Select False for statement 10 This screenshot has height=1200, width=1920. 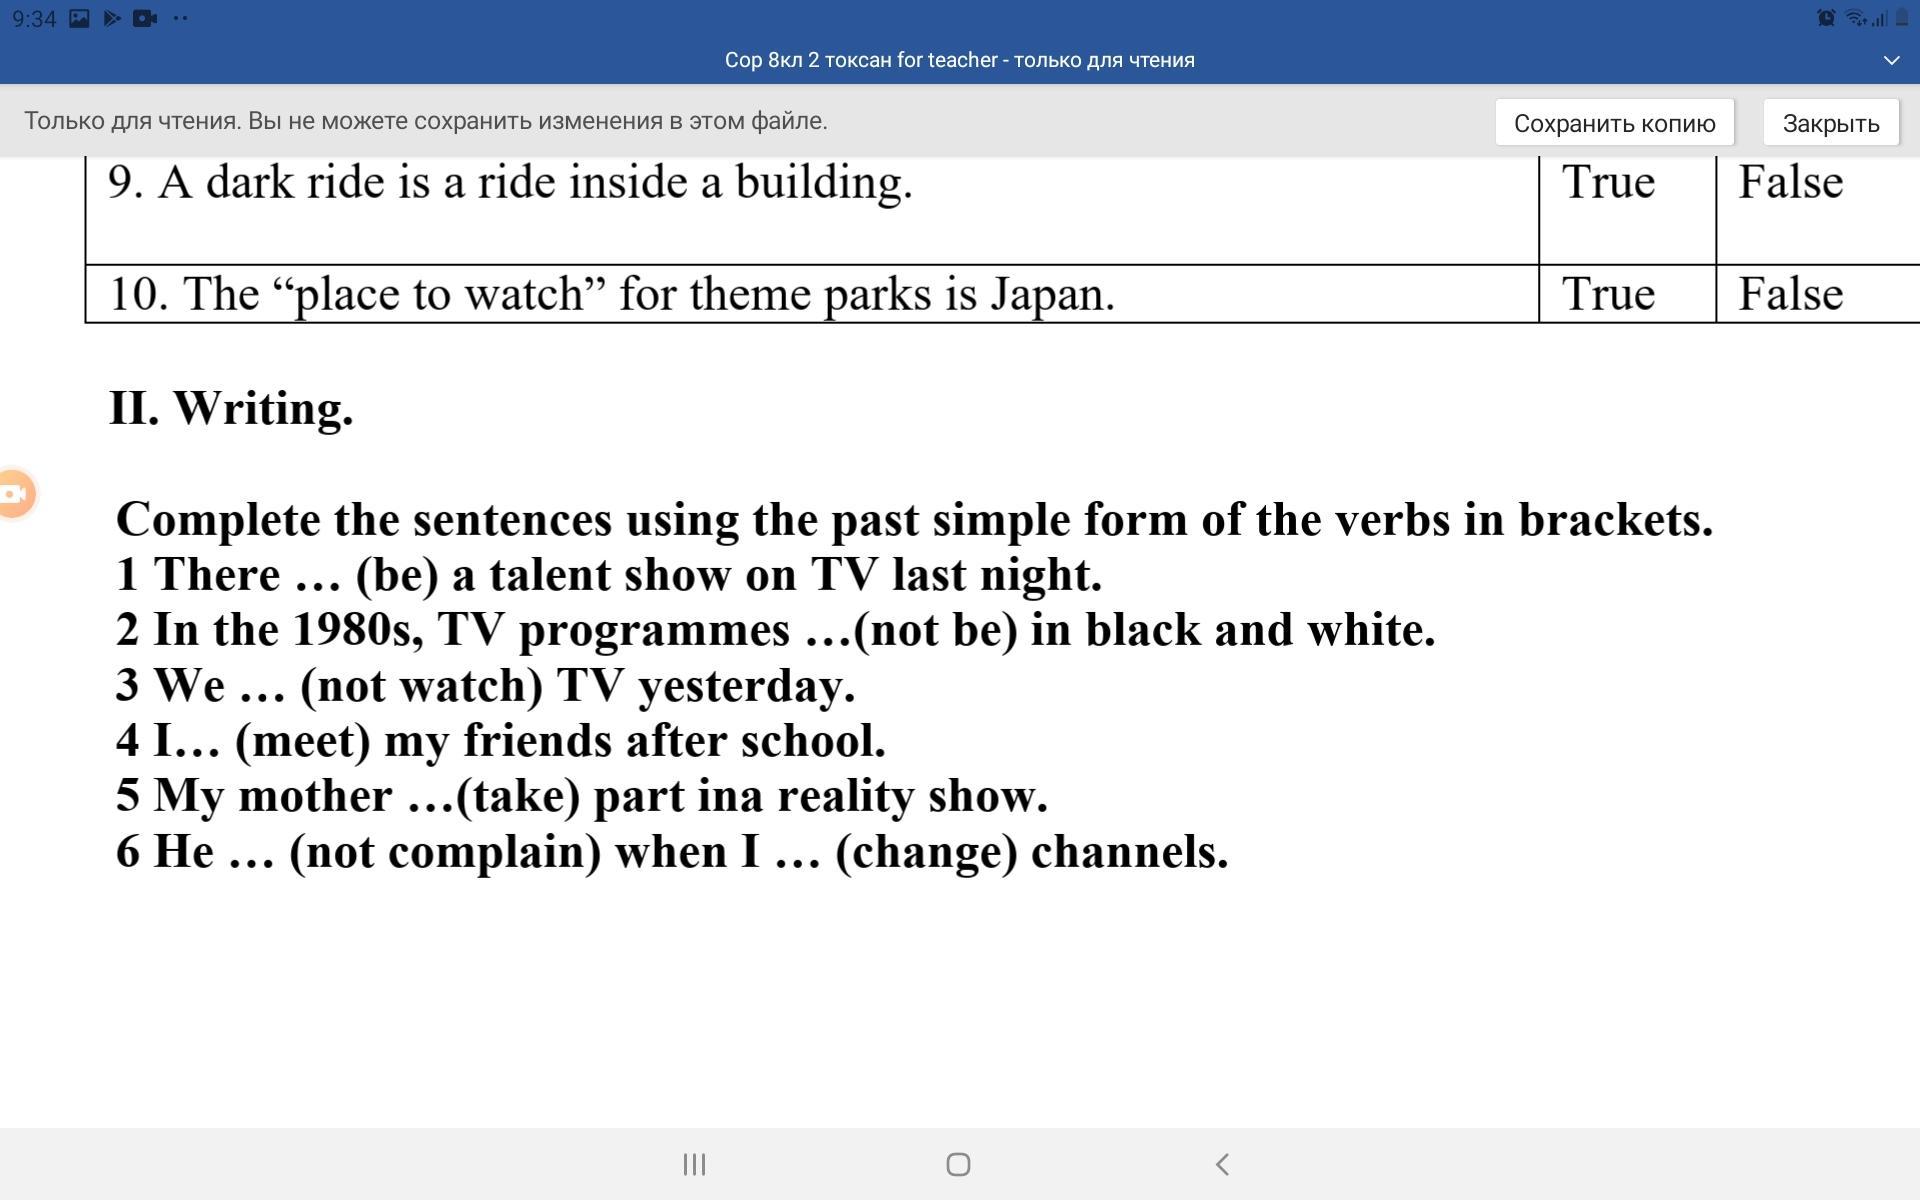point(1790,294)
